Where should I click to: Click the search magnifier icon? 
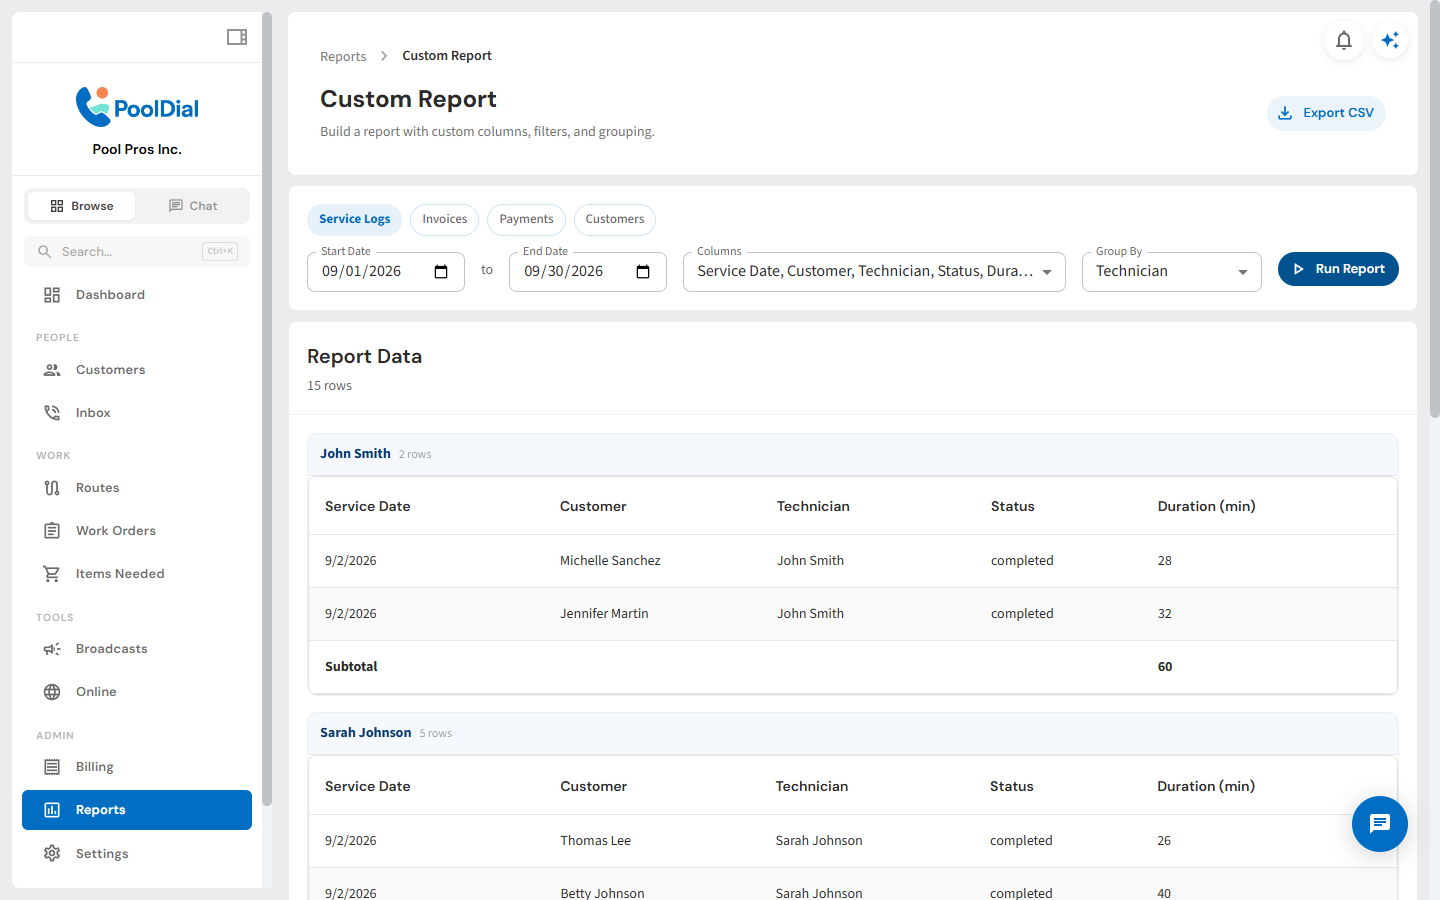coord(45,252)
